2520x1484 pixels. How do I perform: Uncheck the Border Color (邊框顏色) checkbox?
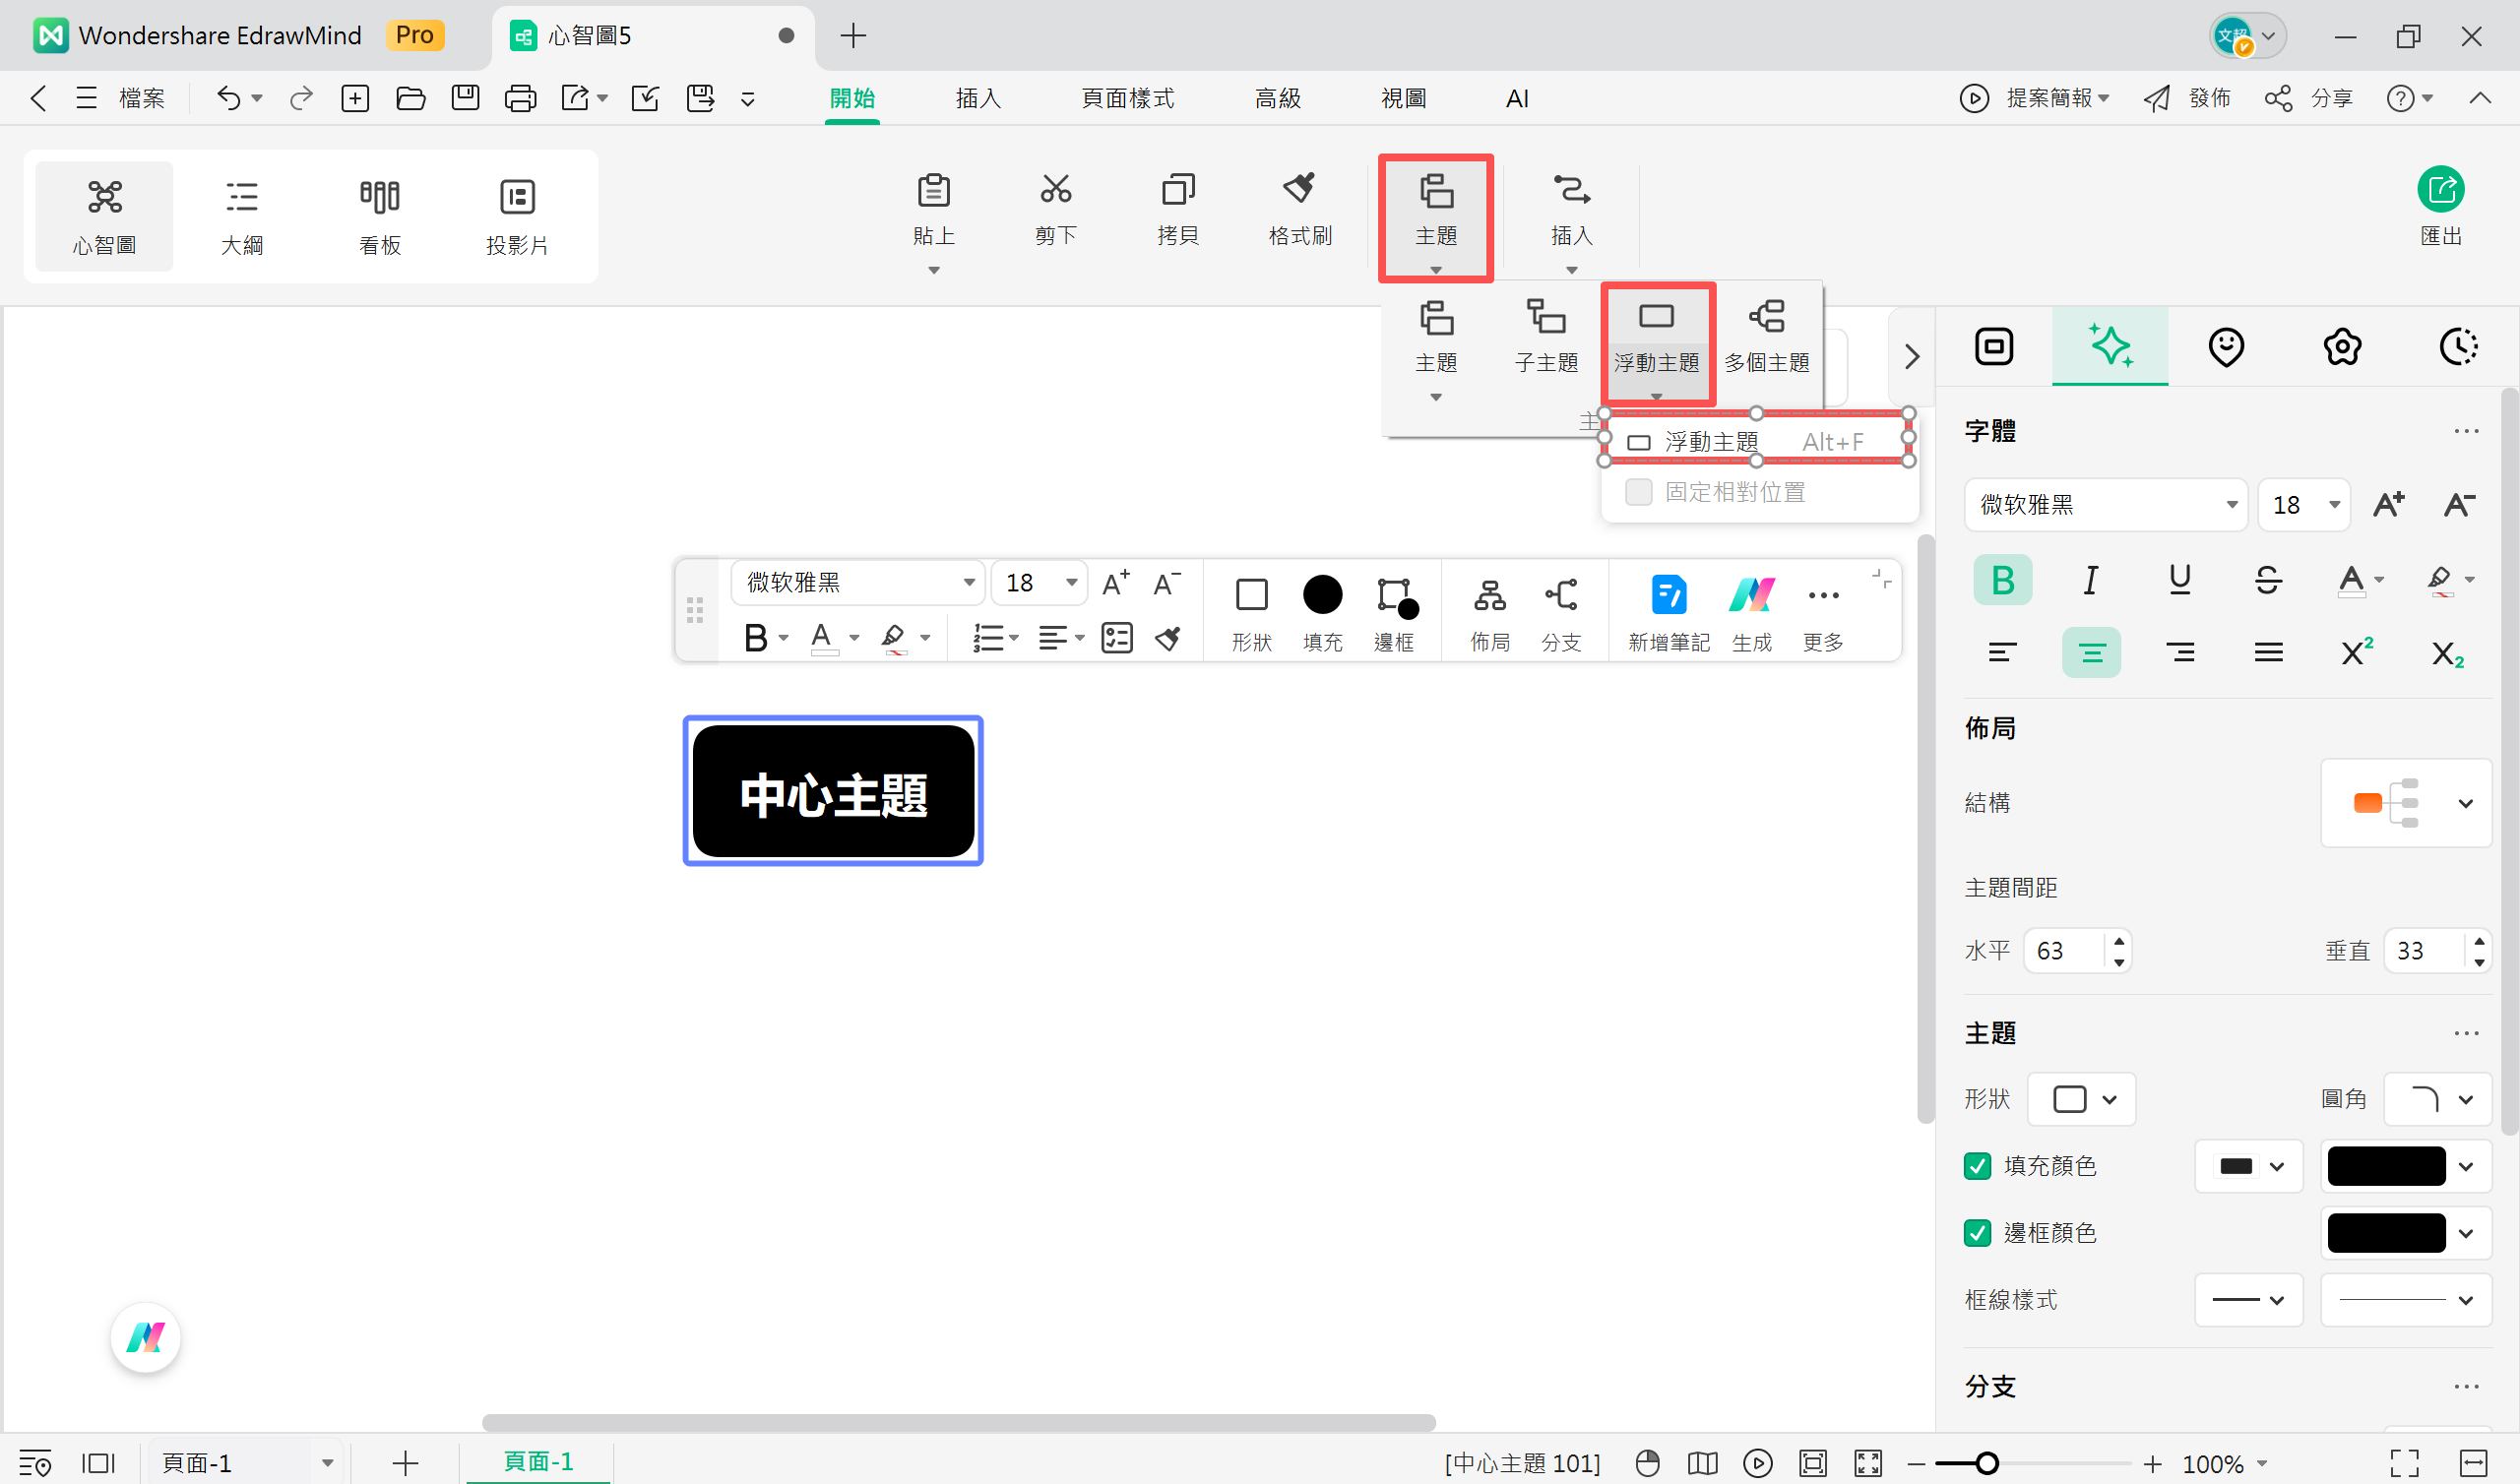coord(1977,1233)
